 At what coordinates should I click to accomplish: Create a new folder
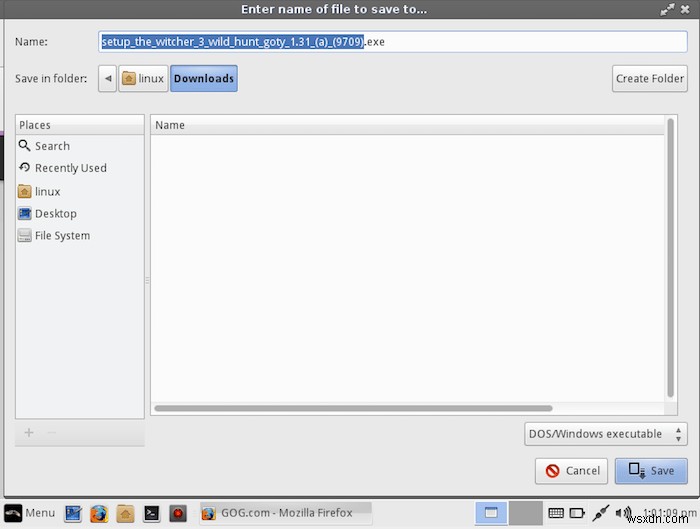click(x=650, y=79)
